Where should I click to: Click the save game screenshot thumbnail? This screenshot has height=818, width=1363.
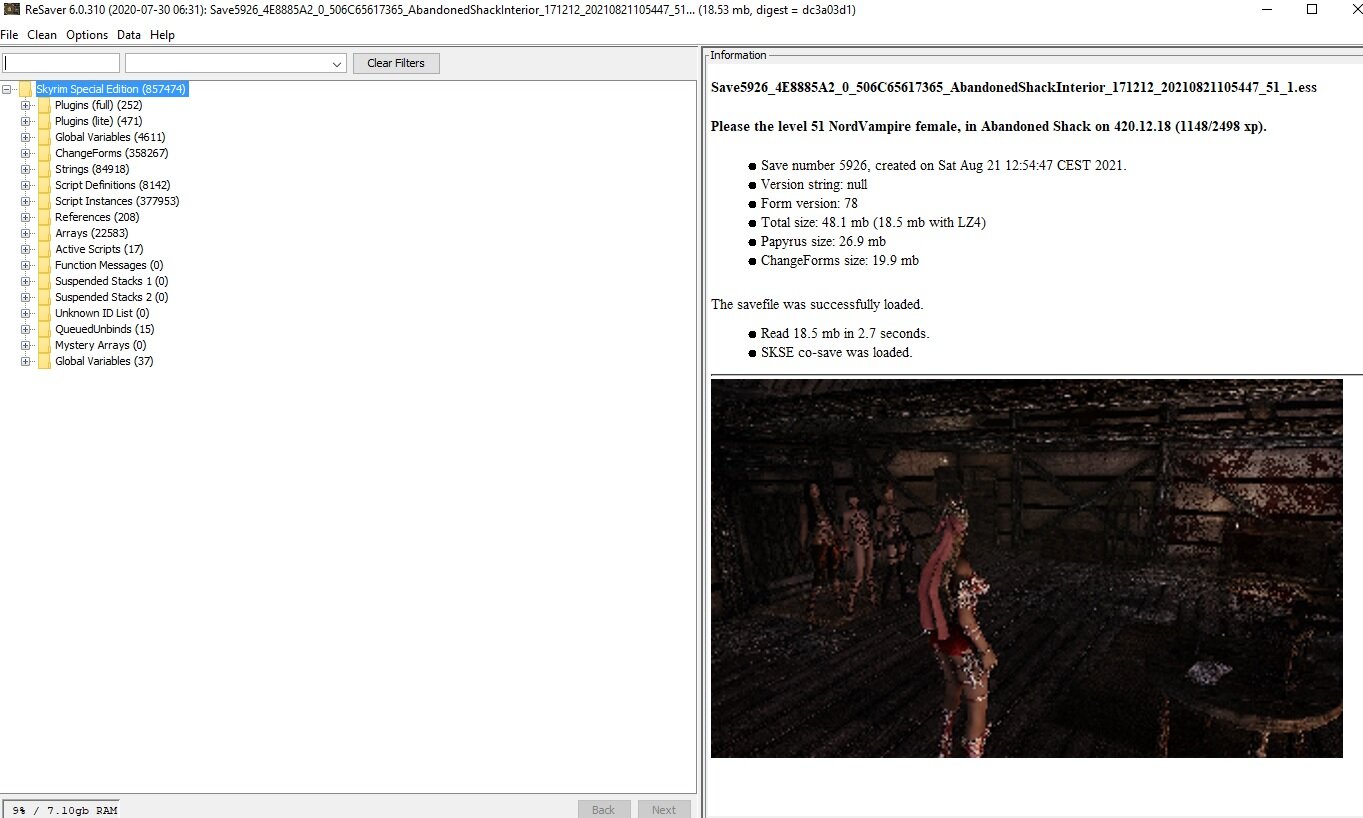point(1026,568)
